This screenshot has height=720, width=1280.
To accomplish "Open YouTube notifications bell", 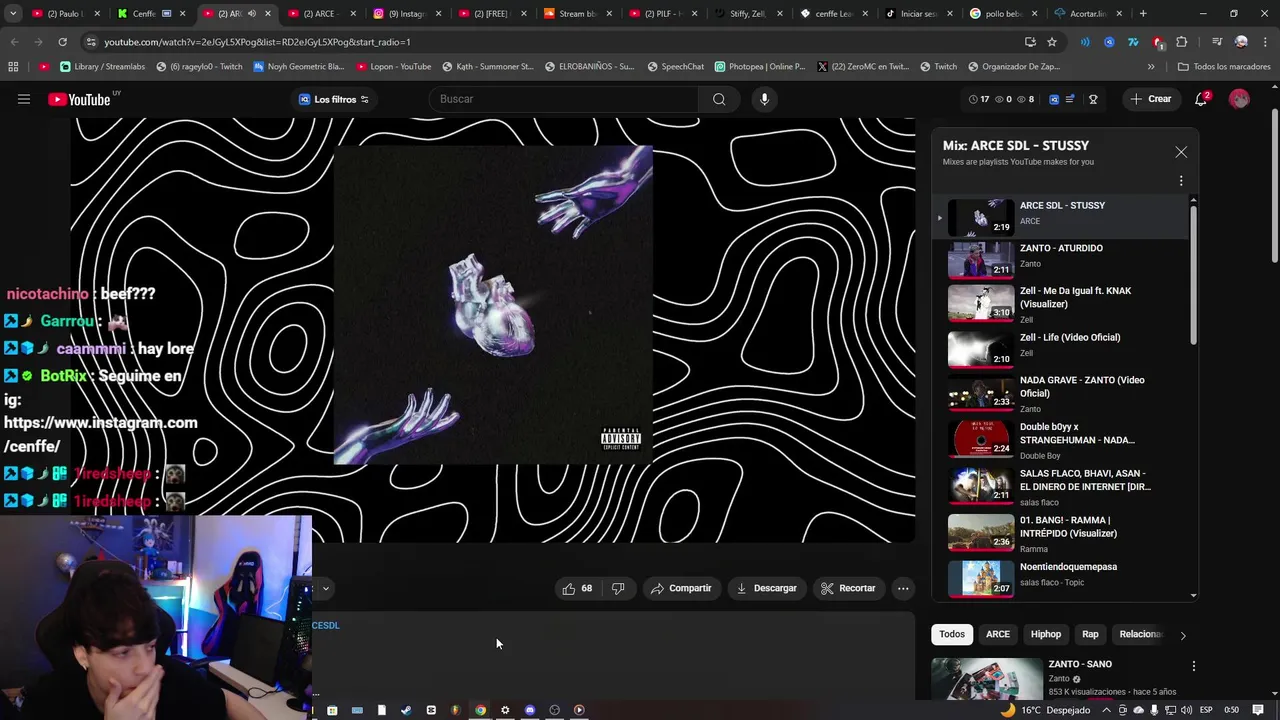I will (1202, 99).
